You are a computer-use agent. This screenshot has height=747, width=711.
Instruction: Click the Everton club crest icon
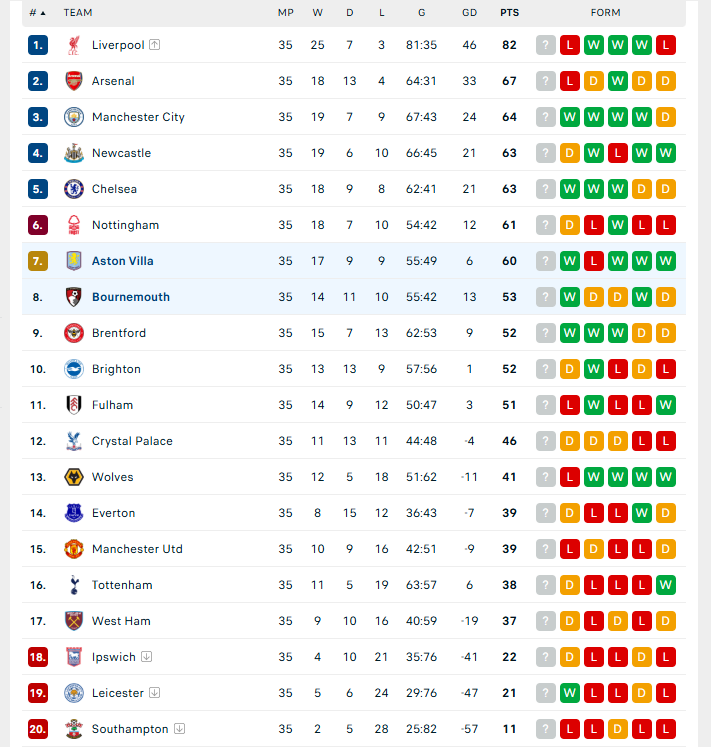(74, 513)
